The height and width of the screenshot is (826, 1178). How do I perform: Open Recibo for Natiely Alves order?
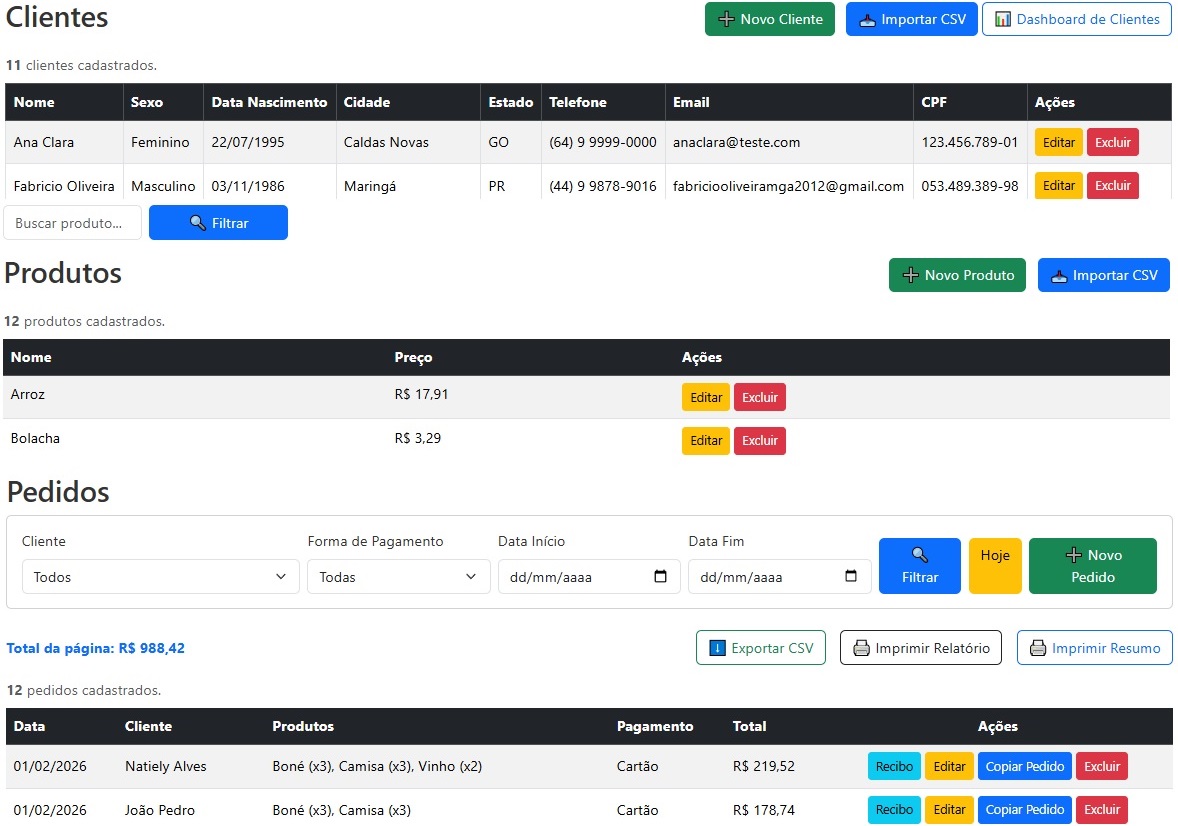[x=894, y=766]
